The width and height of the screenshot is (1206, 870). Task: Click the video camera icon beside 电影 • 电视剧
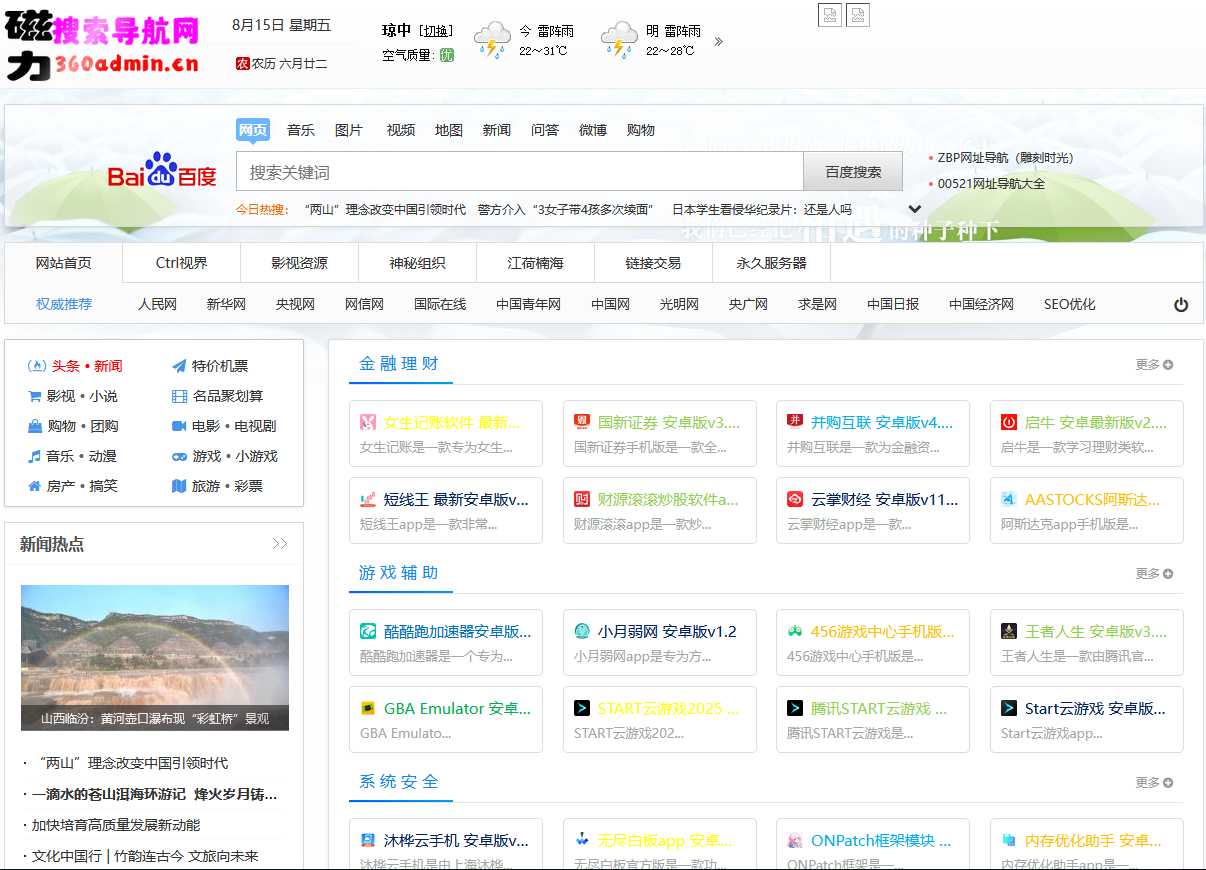[x=179, y=426]
